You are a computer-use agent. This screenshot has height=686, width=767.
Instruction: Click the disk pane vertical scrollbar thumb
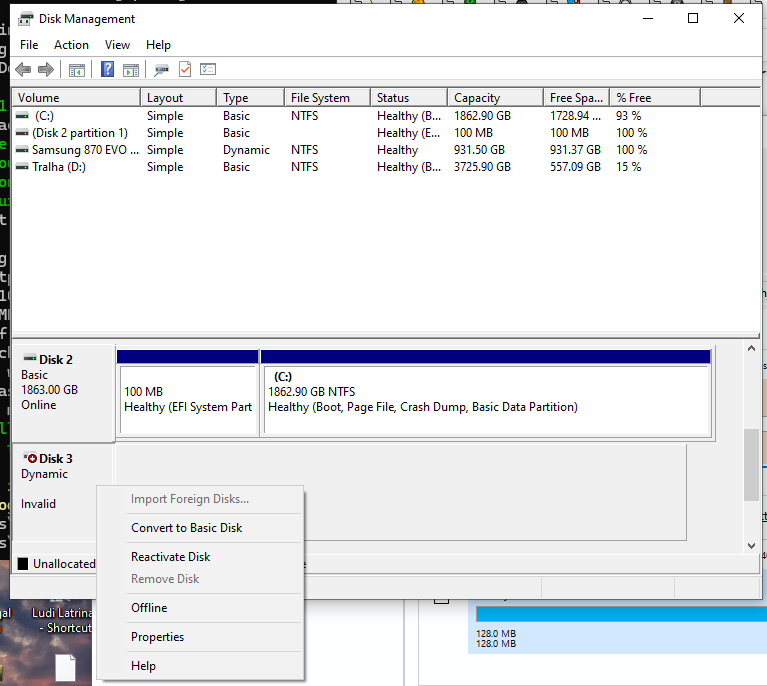[x=751, y=465]
